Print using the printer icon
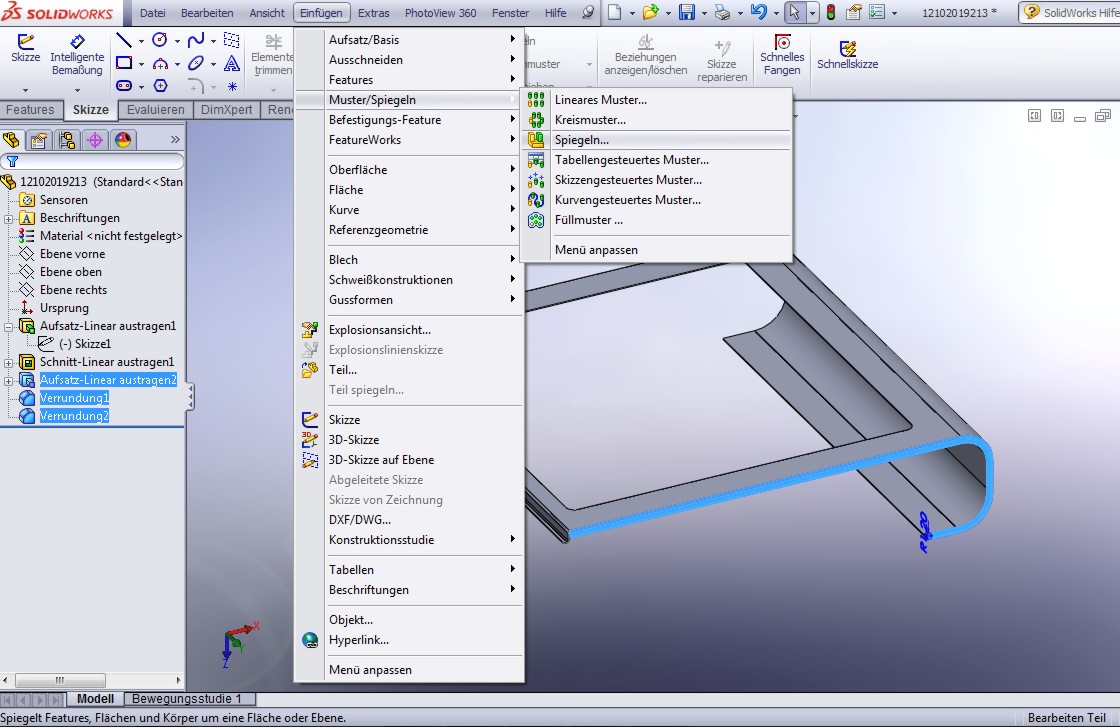This screenshot has height=727, width=1120. 722,12
